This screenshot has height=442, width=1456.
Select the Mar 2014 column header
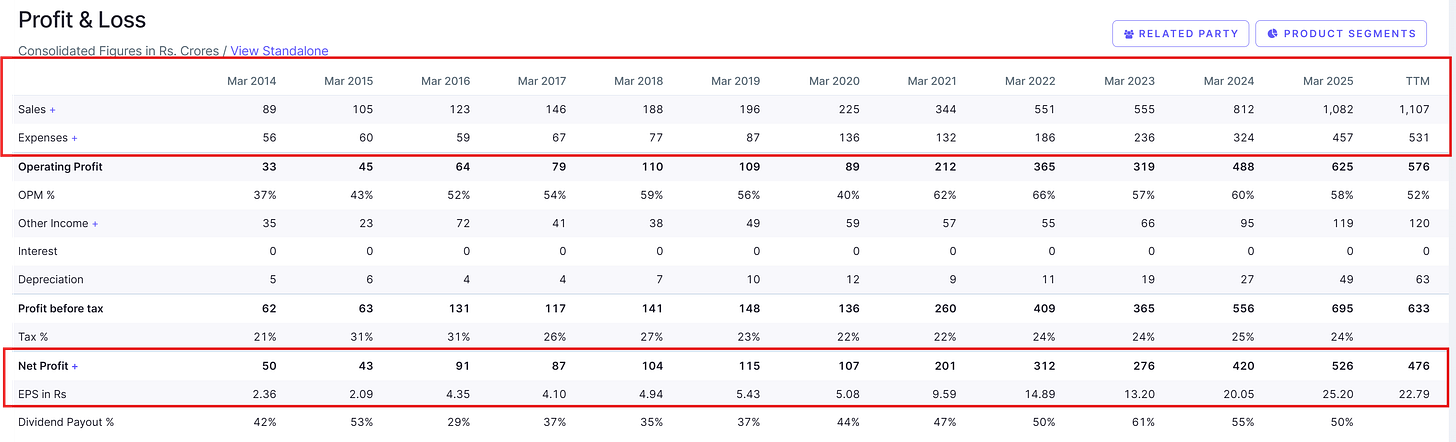[x=252, y=81]
